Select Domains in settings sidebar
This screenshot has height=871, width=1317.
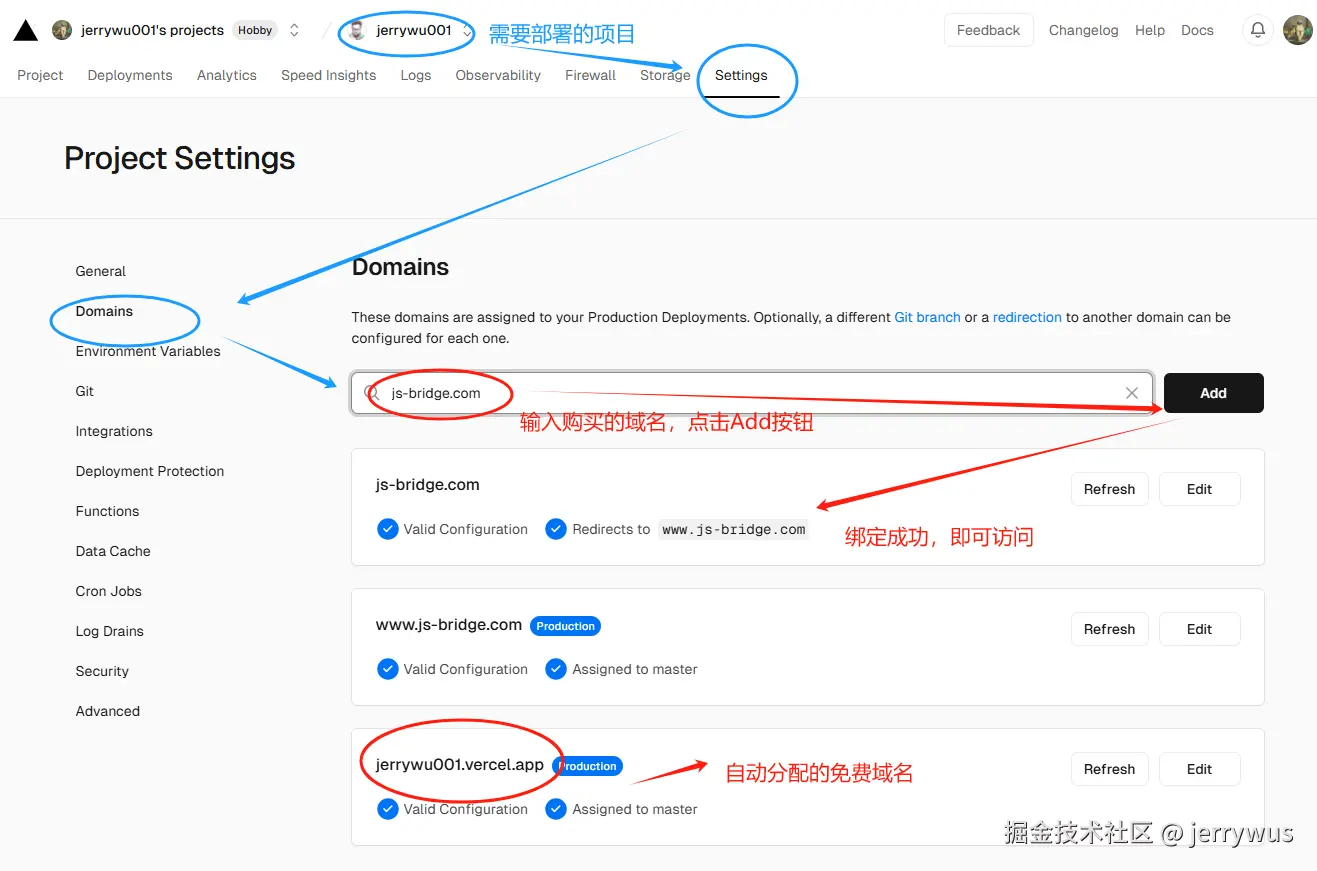[x=104, y=311]
